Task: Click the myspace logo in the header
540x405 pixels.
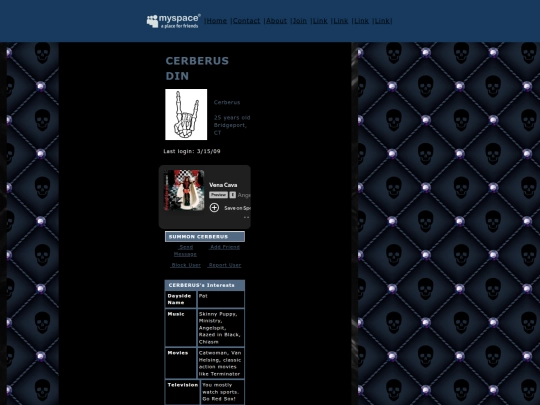Action: coord(174,21)
